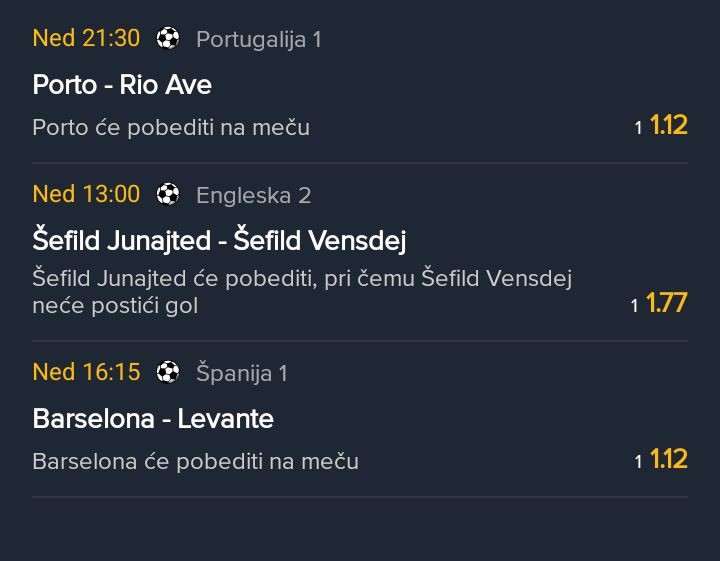Select the Porto - Rio Ave match title
The height and width of the screenshot is (561, 720).
(122, 85)
